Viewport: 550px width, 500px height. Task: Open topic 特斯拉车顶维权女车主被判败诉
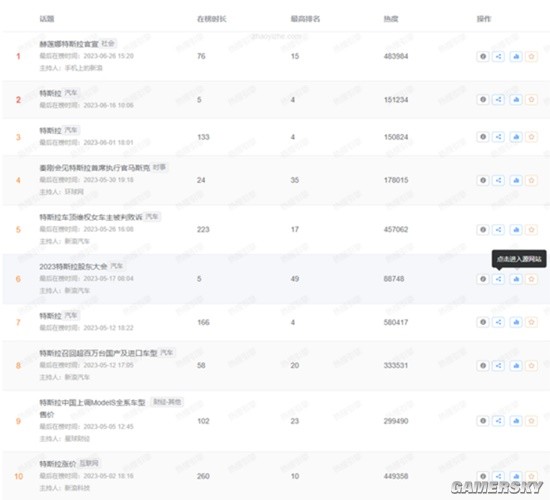pos(91,217)
